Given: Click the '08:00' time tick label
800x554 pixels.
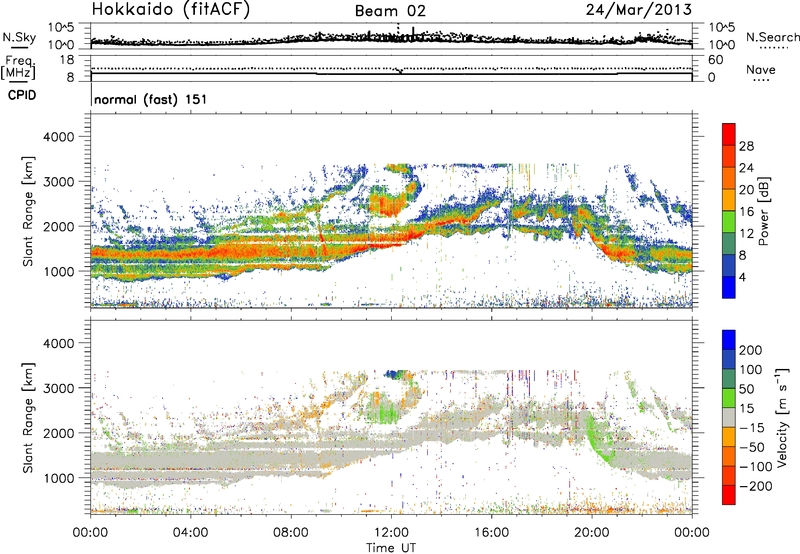Looking at the screenshot, I should coord(291,533).
